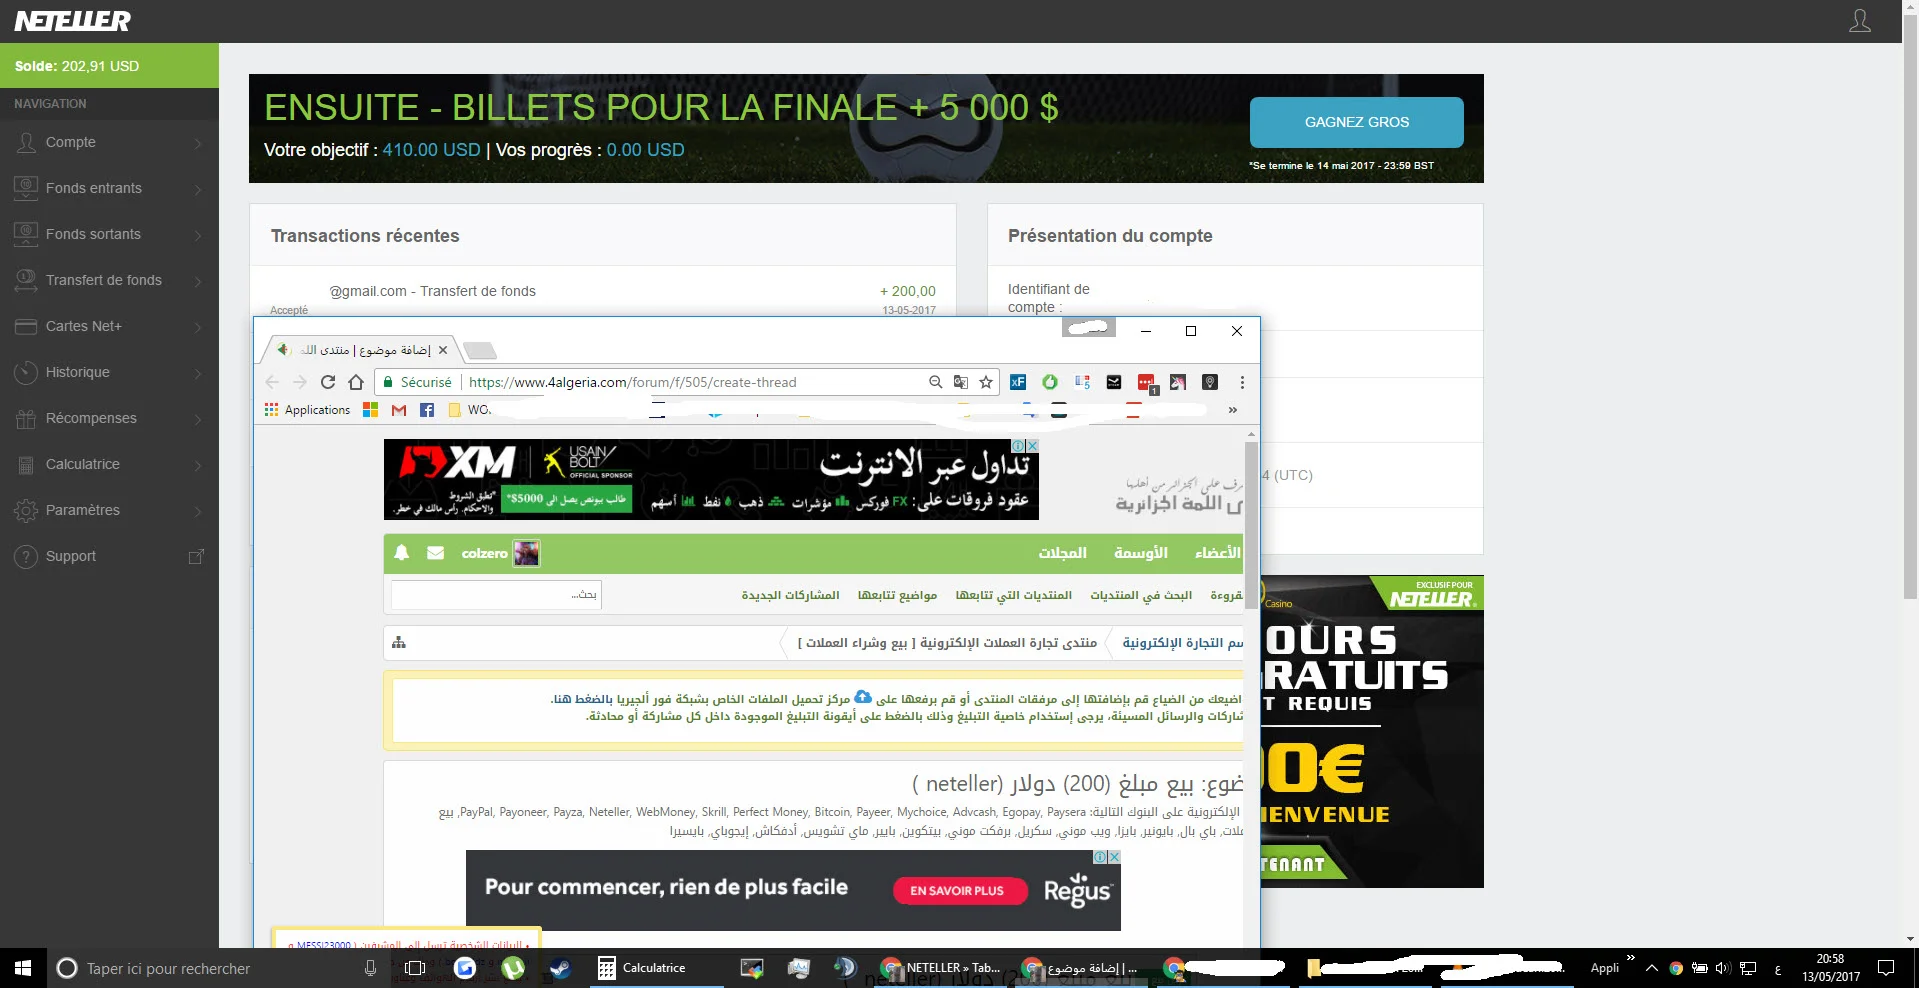Open the Historique sidebar section
1919x988 pixels.
coord(108,373)
